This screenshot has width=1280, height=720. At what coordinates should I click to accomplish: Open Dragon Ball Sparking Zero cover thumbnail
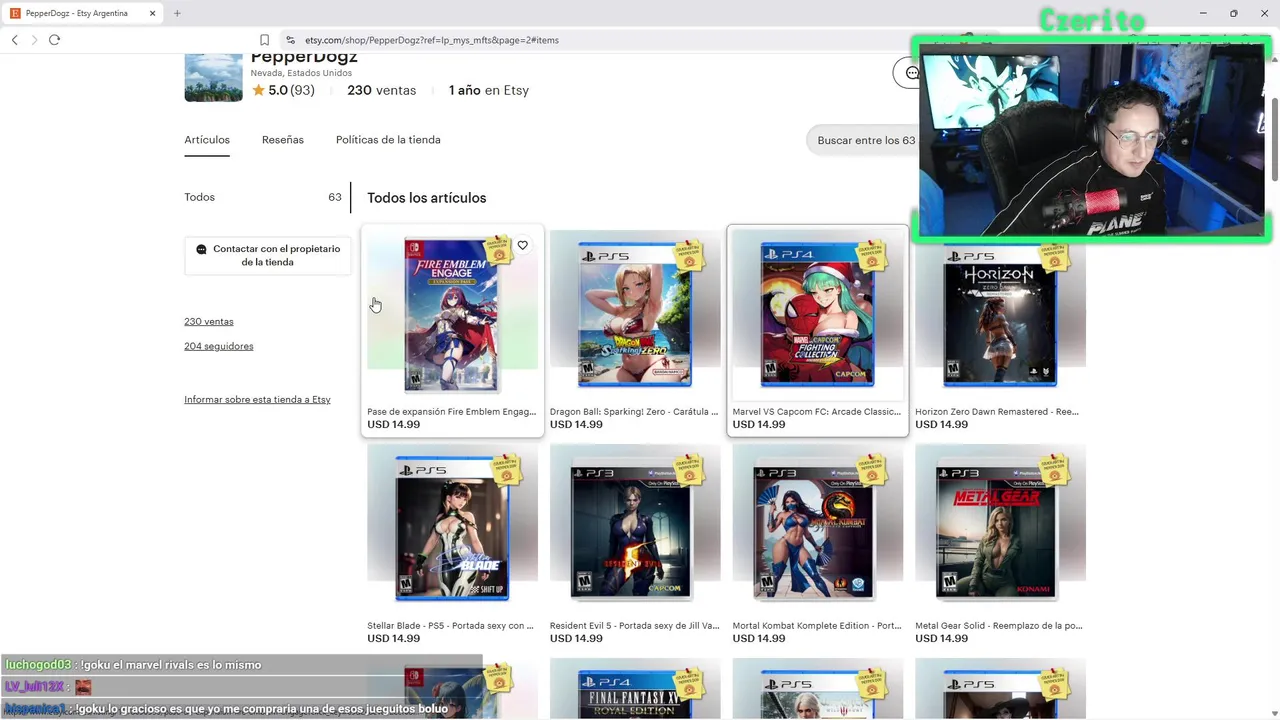tap(635, 314)
